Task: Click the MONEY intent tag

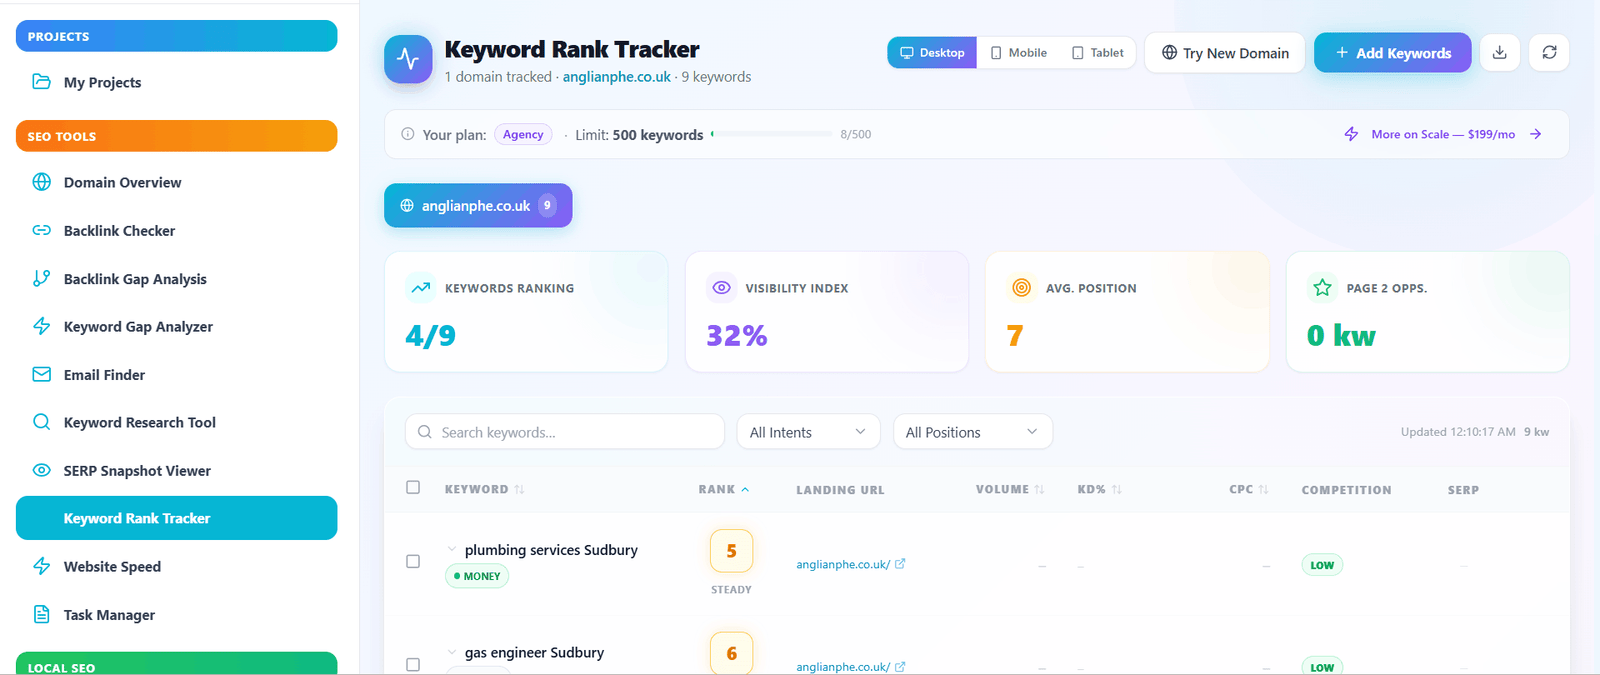Action: (477, 576)
